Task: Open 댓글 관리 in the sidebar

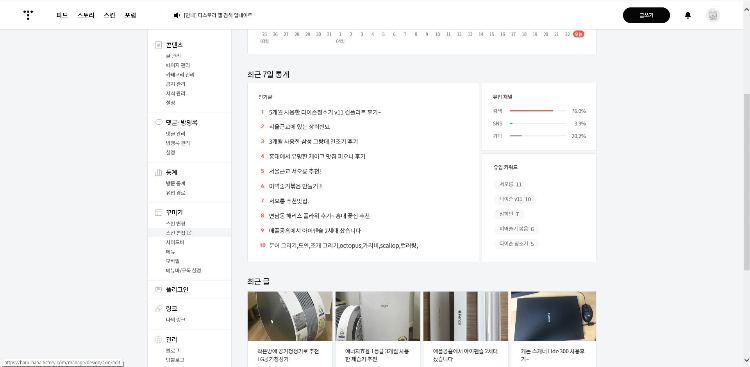Action: 175,133
